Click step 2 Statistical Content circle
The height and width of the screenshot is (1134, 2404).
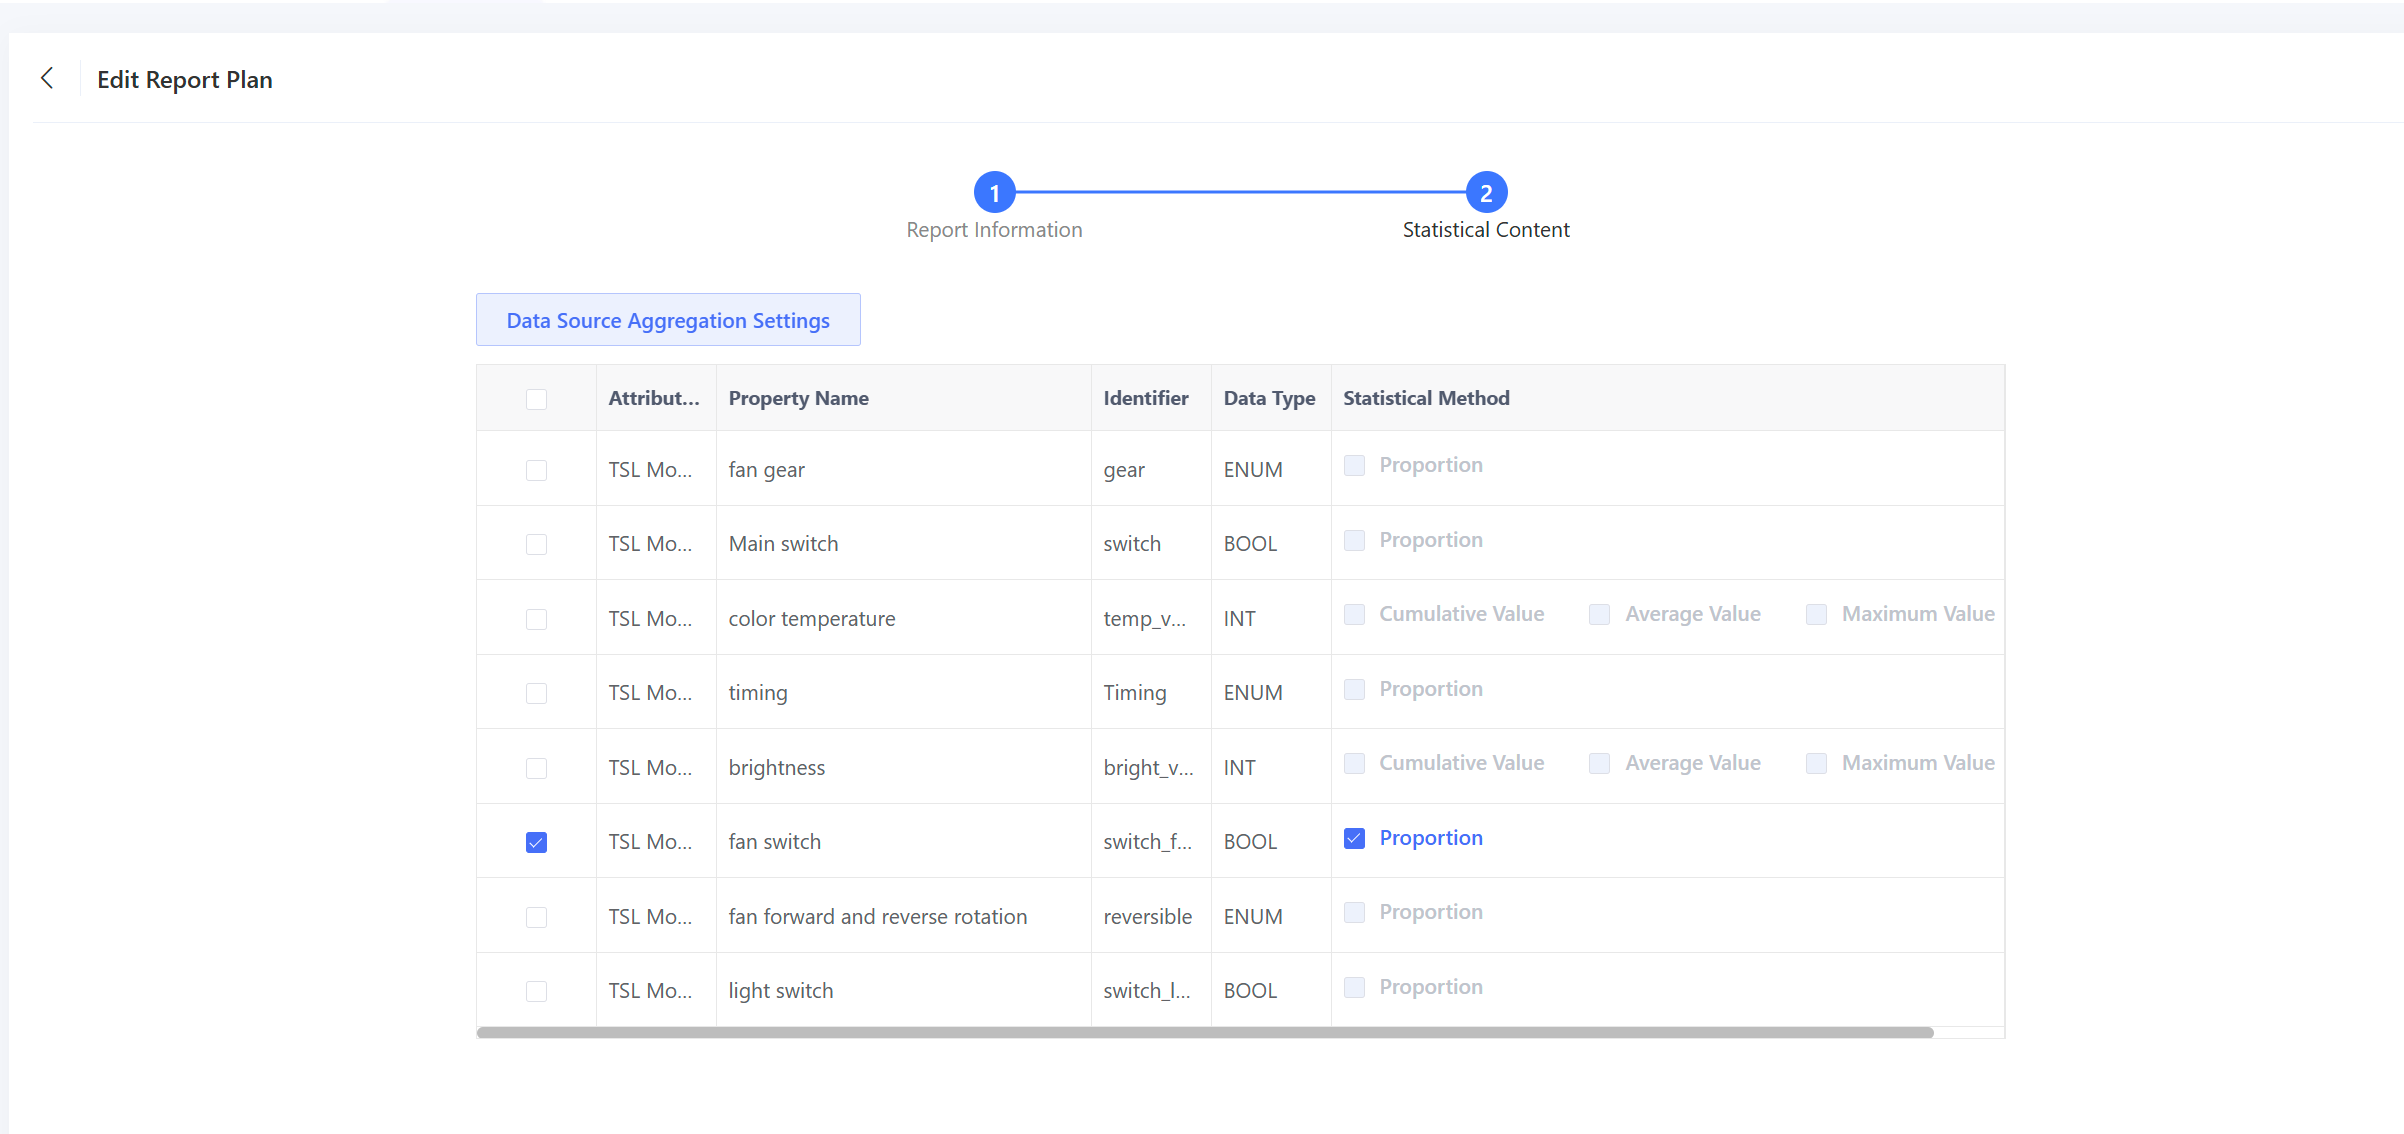coord(1486,192)
